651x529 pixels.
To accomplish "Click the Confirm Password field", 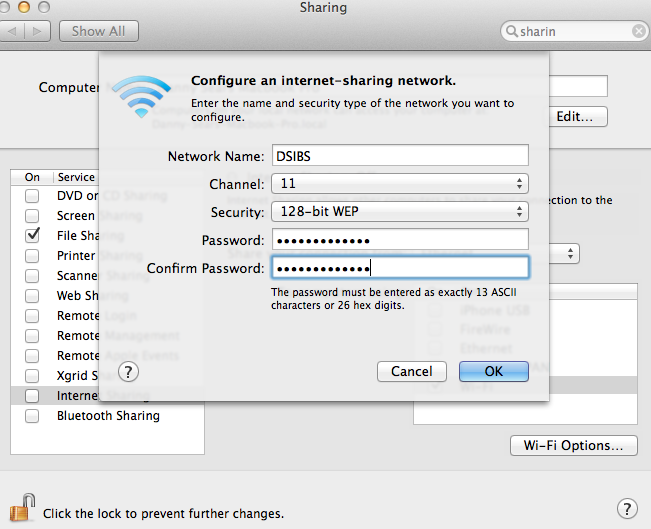I will tap(400, 267).
